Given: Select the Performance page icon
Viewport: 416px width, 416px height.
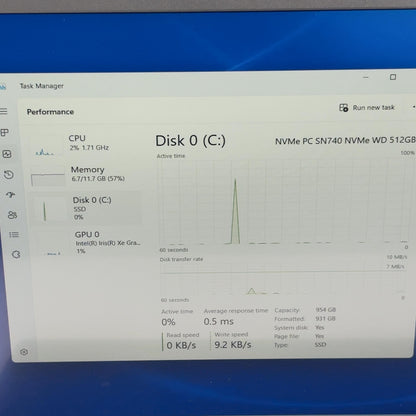Looking at the screenshot, I should (x=7, y=154).
